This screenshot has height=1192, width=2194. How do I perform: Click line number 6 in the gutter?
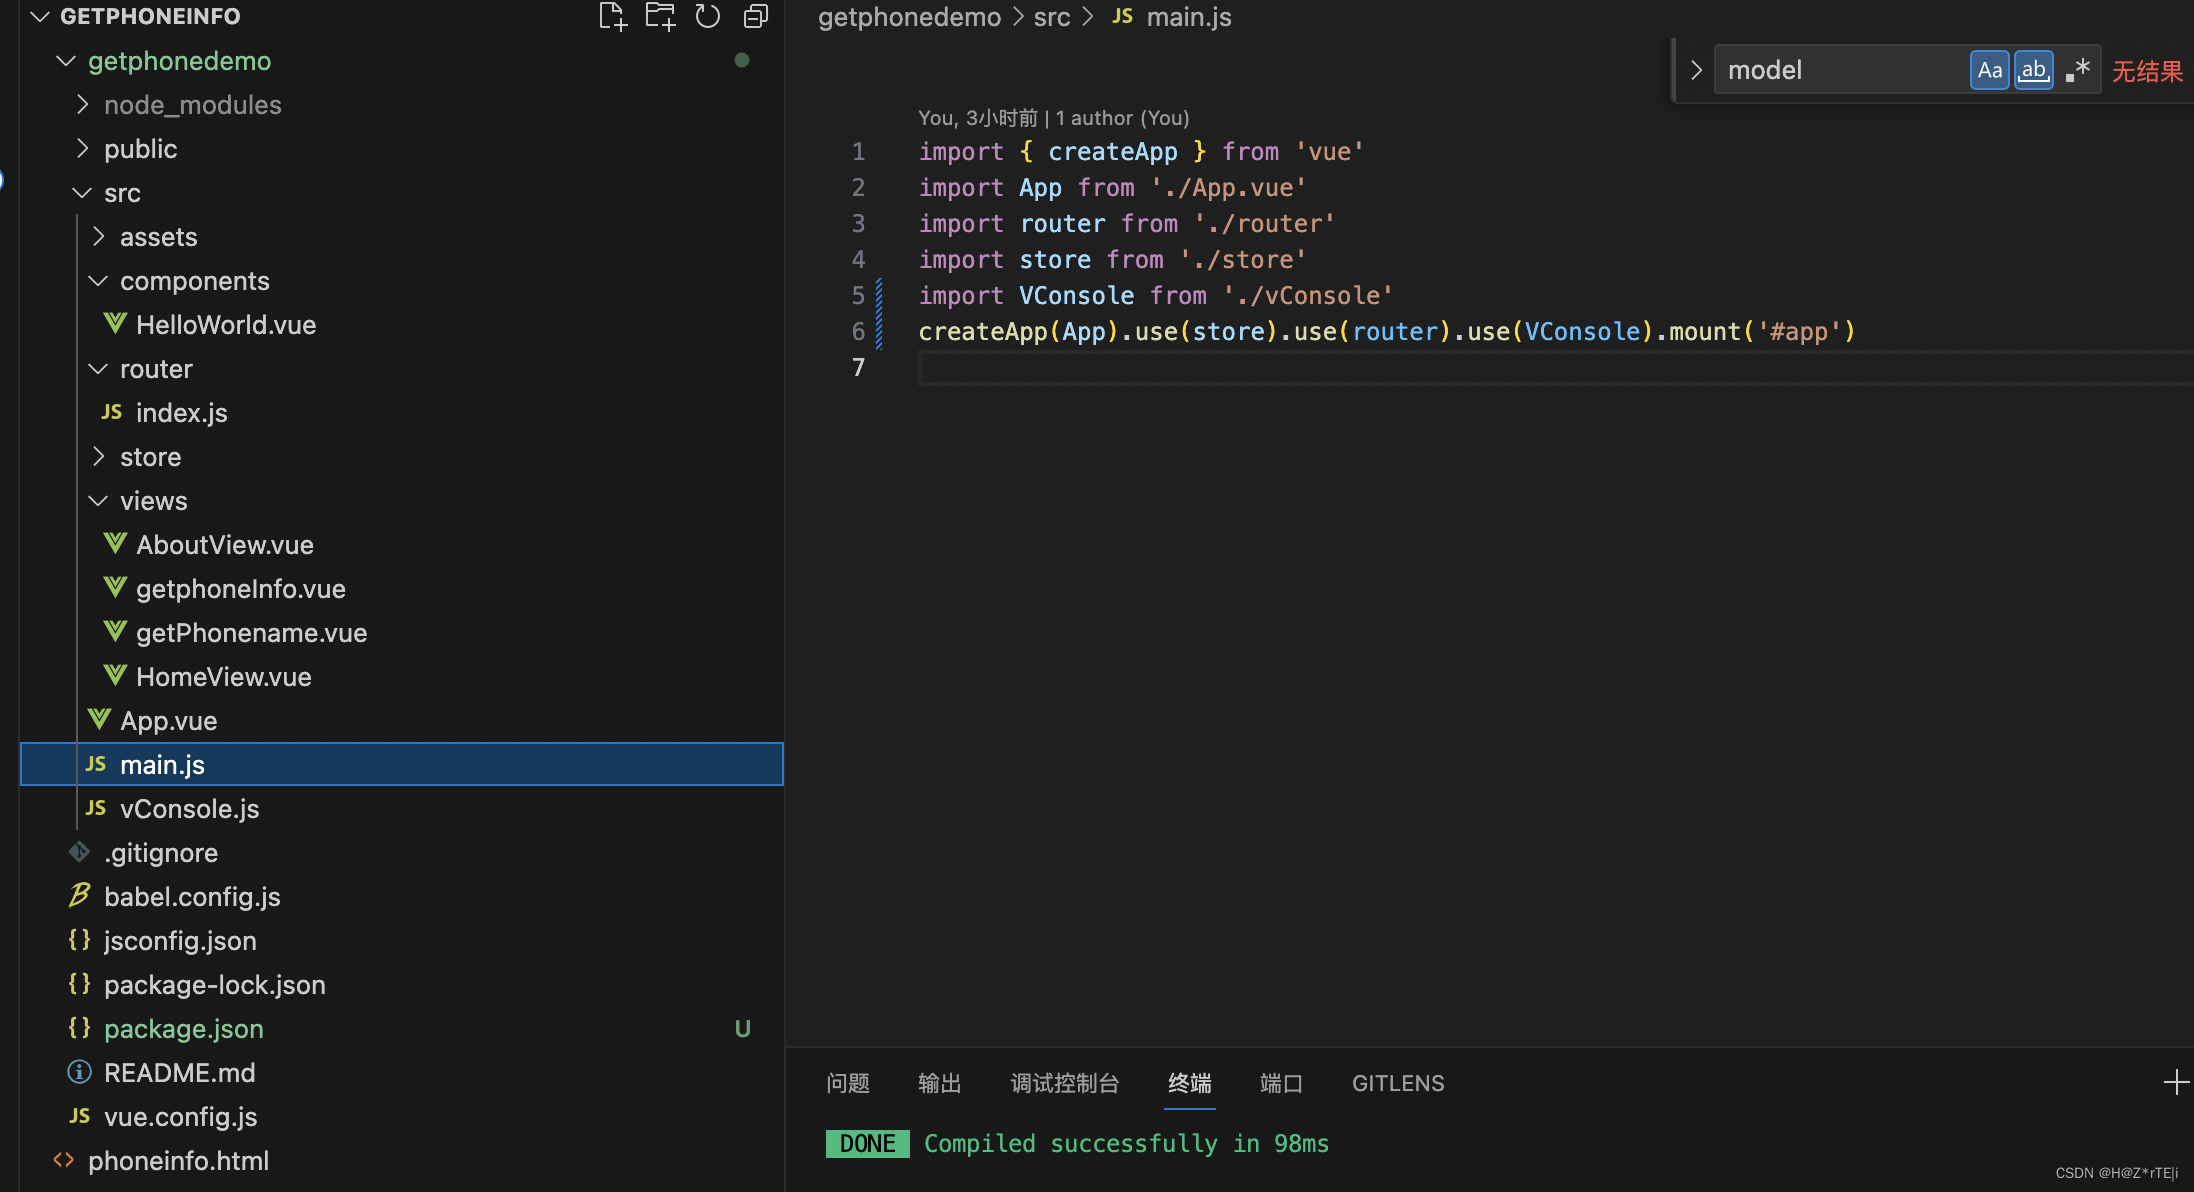(x=858, y=331)
